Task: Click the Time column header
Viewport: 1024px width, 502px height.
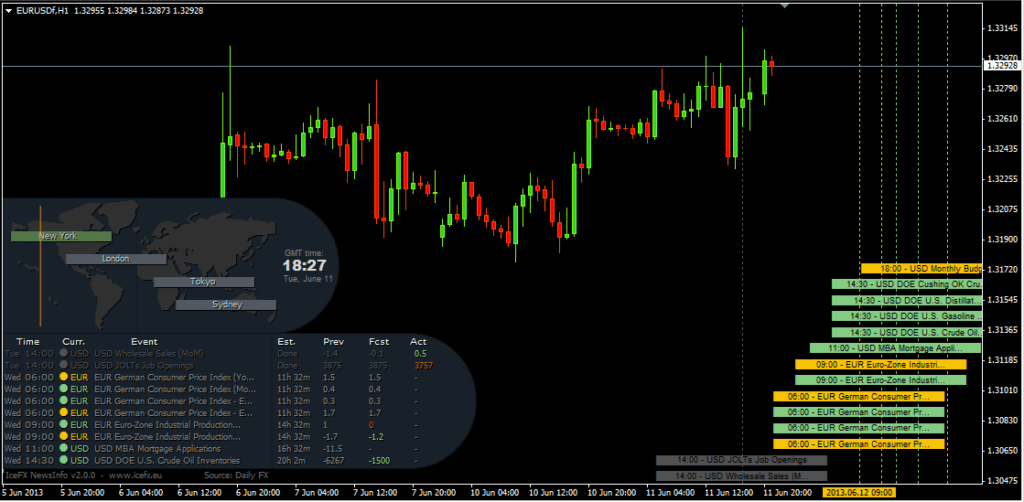Action: [x=27, y=341]
